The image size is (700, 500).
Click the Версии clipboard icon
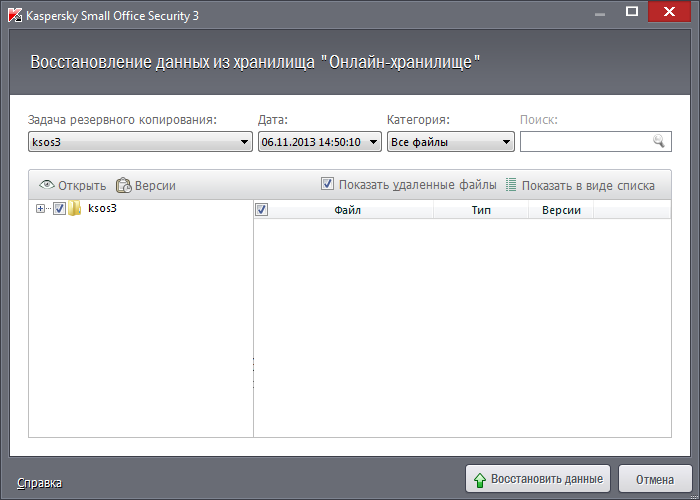click(x=124, y=185)
